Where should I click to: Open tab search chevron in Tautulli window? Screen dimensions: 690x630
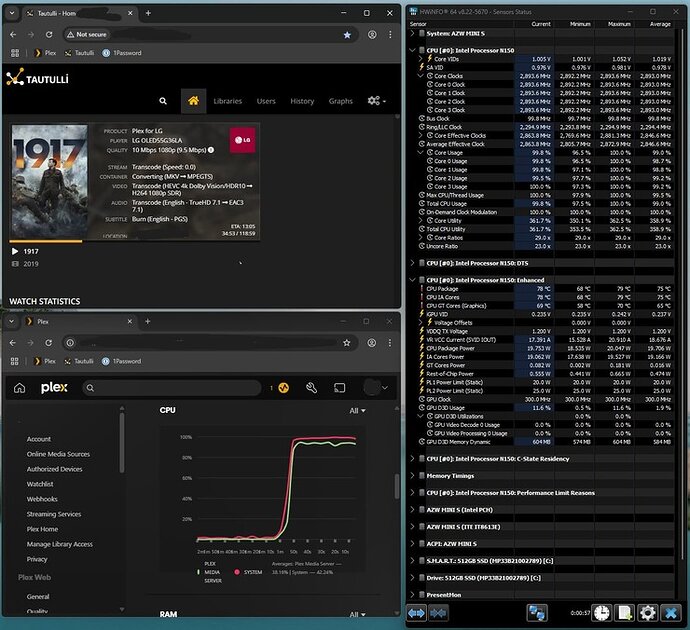12,13
